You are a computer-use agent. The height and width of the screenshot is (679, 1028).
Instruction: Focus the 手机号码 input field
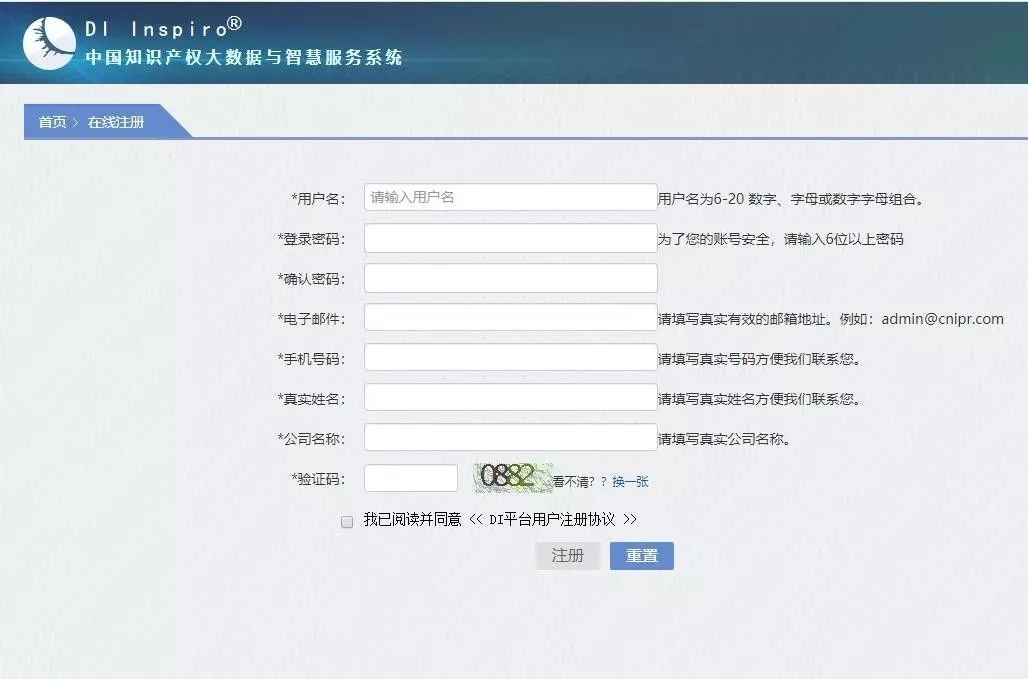(x=511, y=358)
